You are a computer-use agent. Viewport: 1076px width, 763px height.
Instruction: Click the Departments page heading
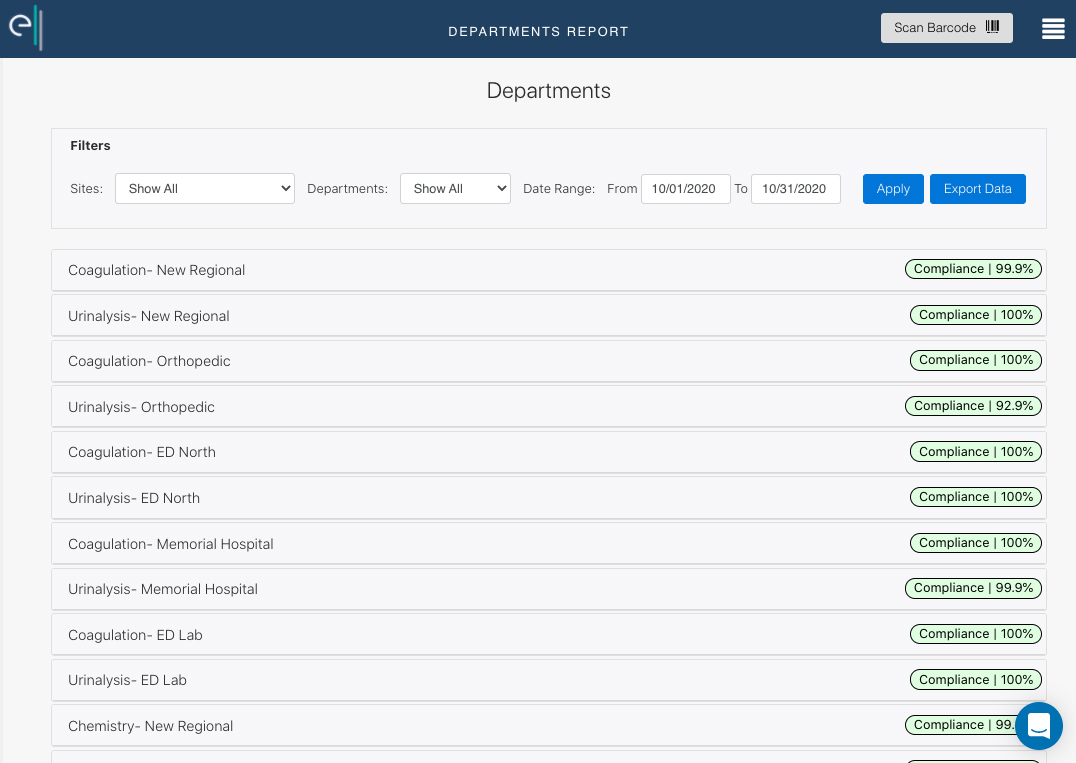(548, 91)
